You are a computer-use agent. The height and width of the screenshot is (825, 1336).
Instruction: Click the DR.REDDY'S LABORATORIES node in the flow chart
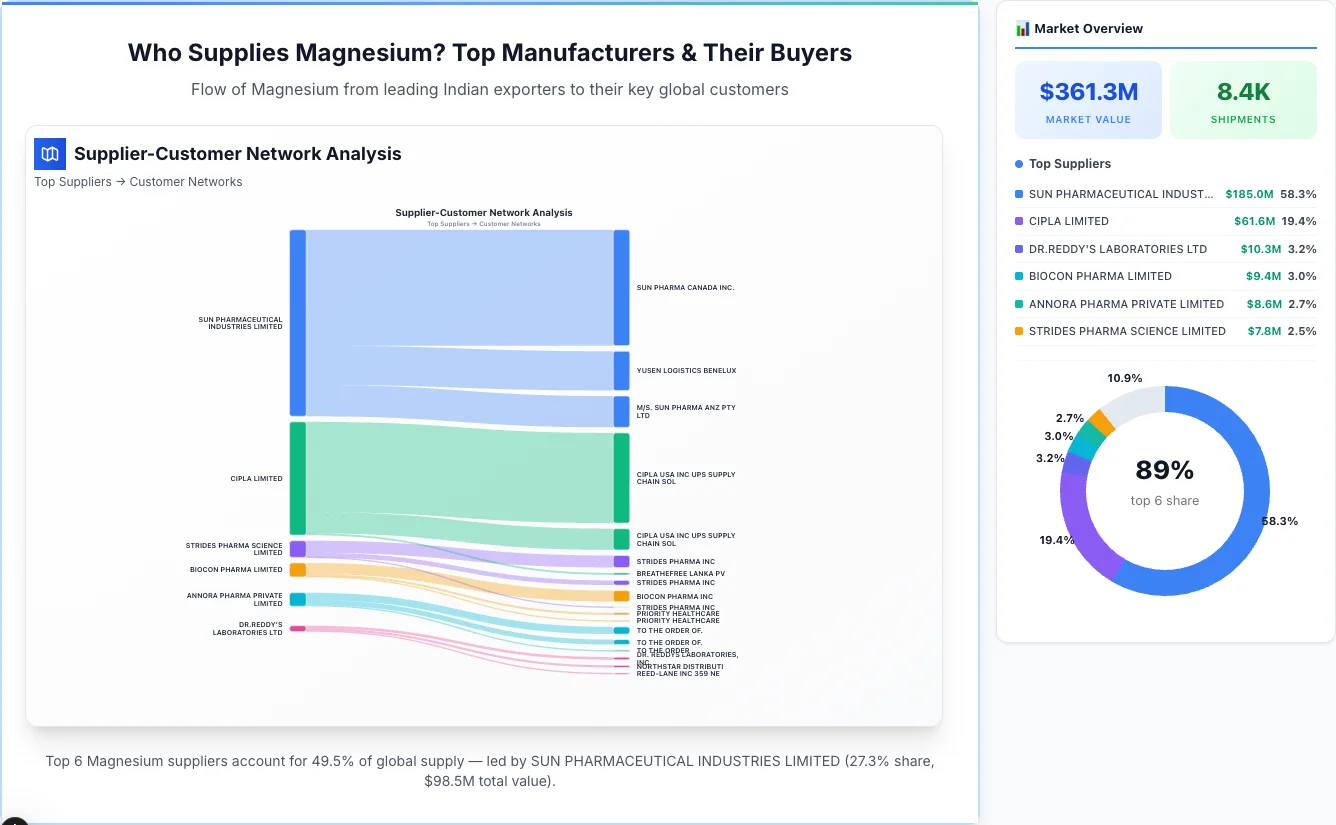pyautogui.click(x=295, y=628)
